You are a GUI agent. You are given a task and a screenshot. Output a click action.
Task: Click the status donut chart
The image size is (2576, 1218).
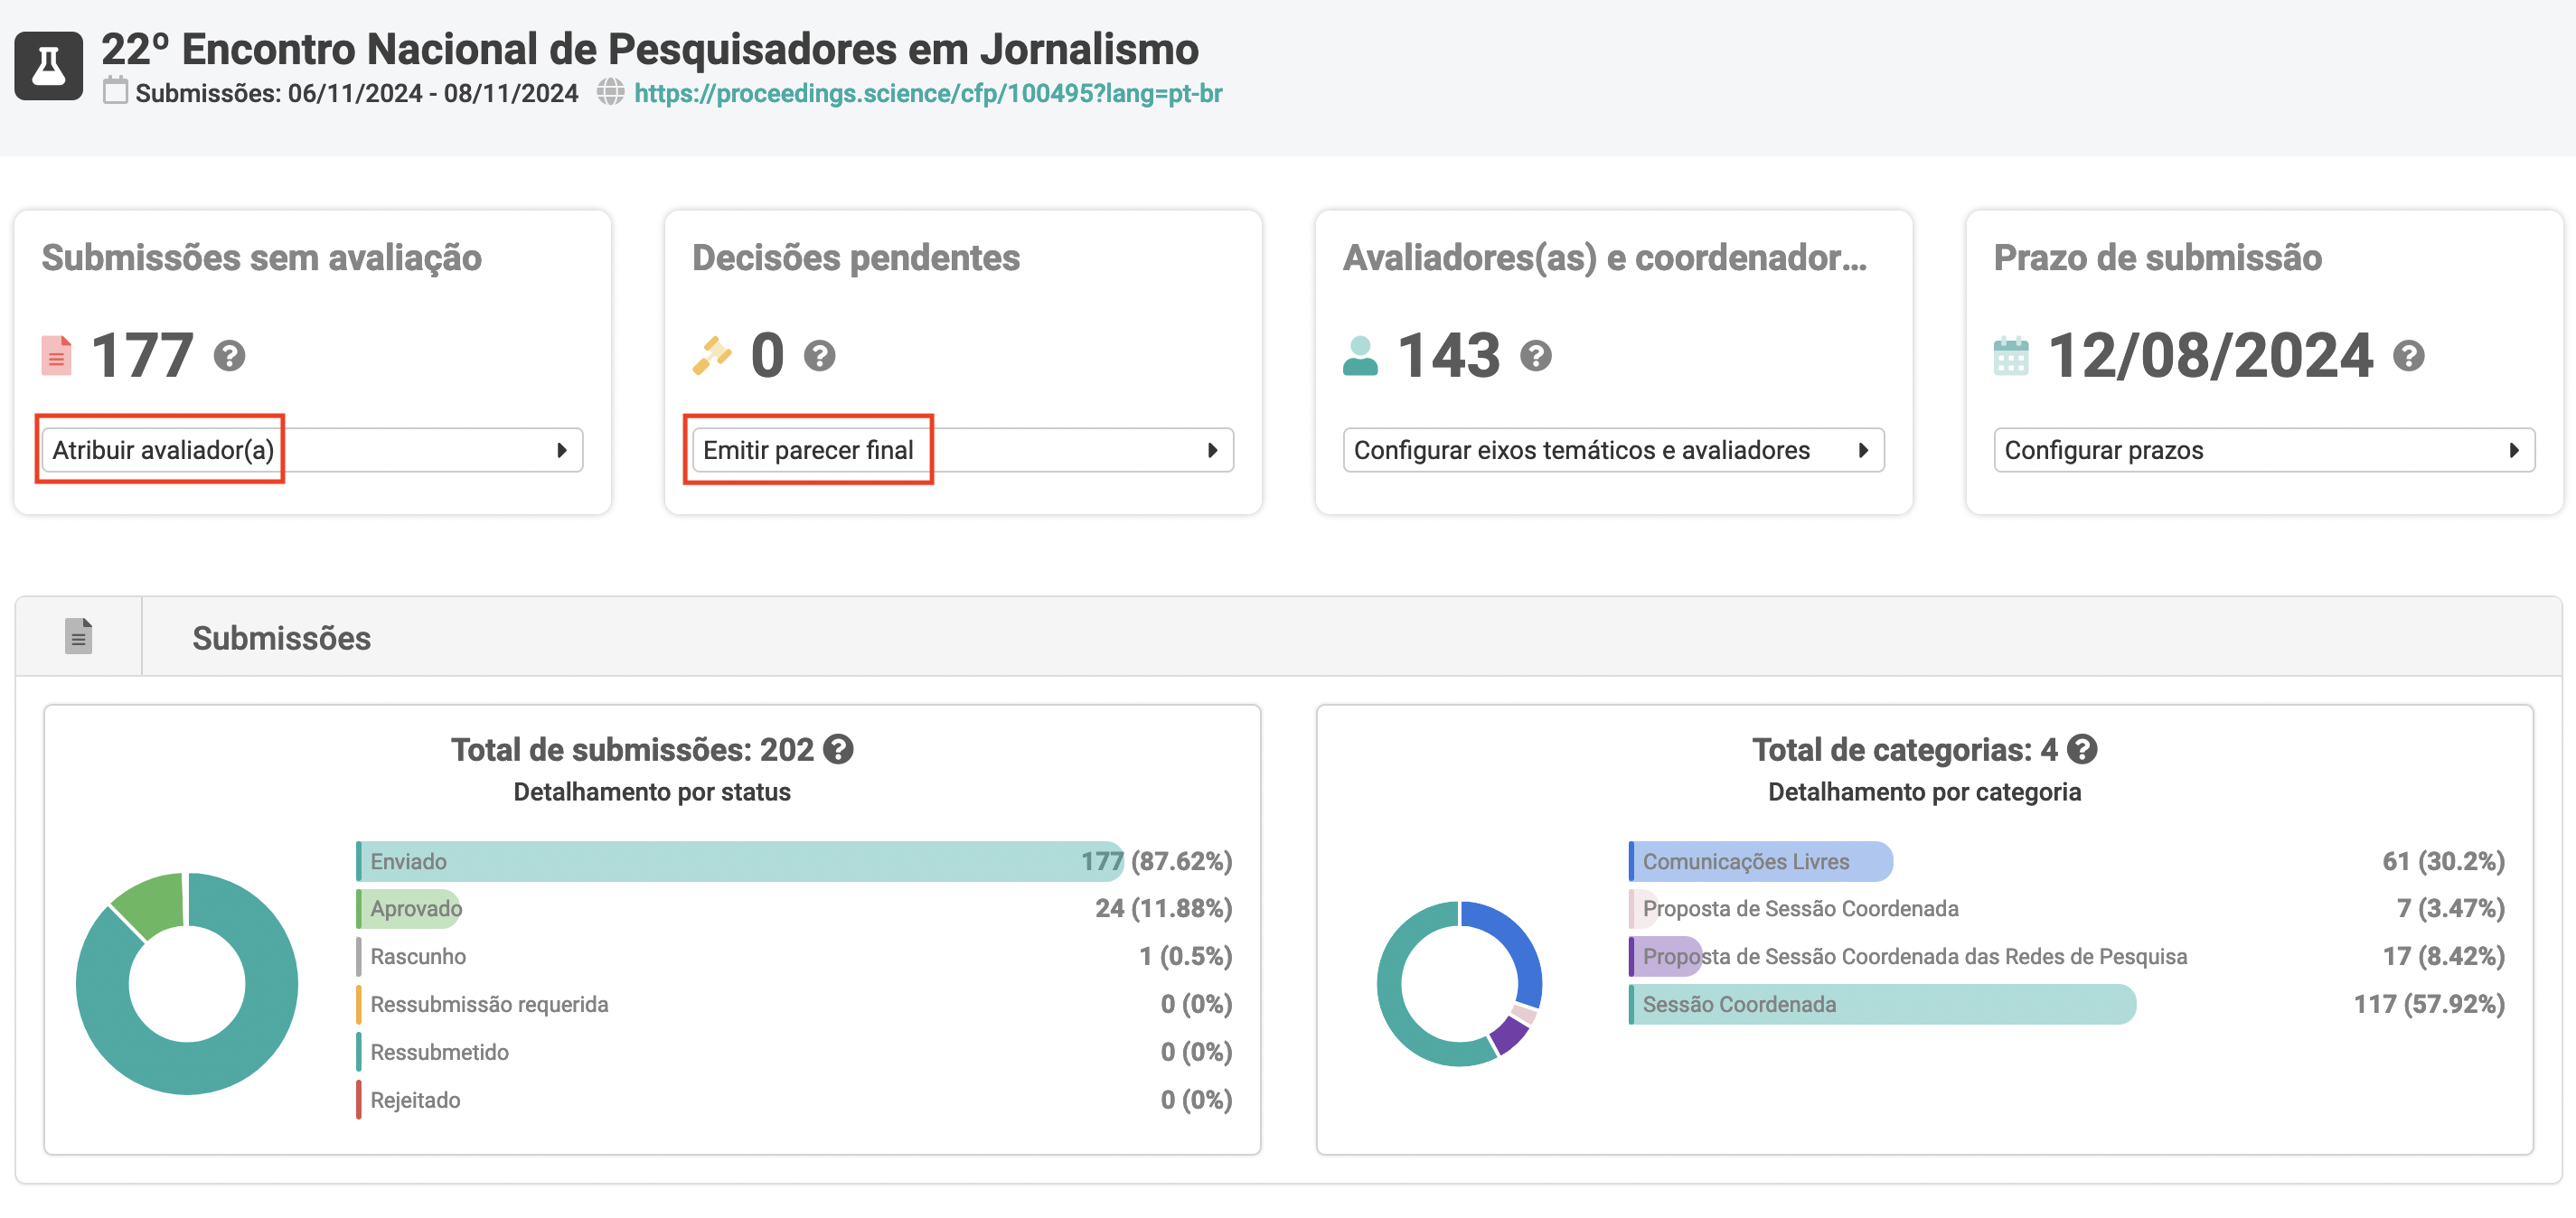tap(187, 984)
